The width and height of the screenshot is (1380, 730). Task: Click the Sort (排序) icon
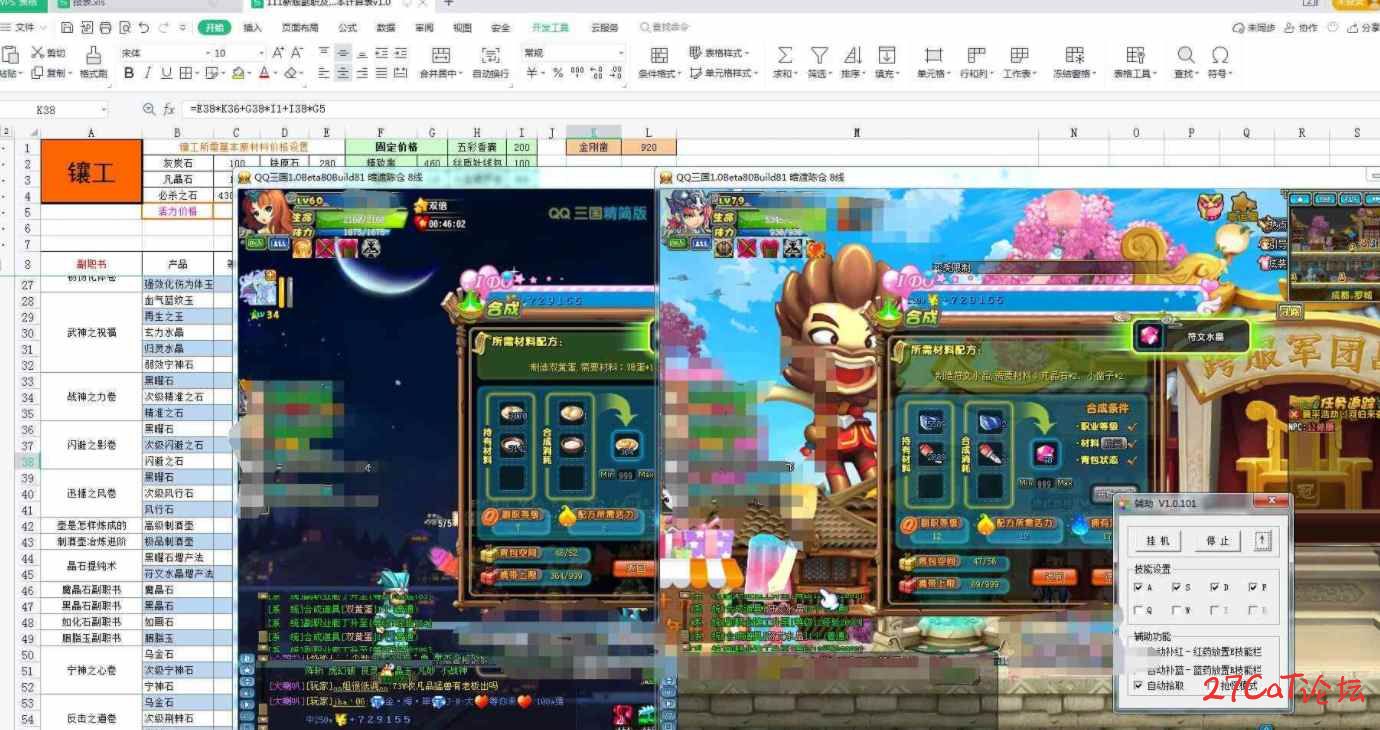click(x=852, y=55)
